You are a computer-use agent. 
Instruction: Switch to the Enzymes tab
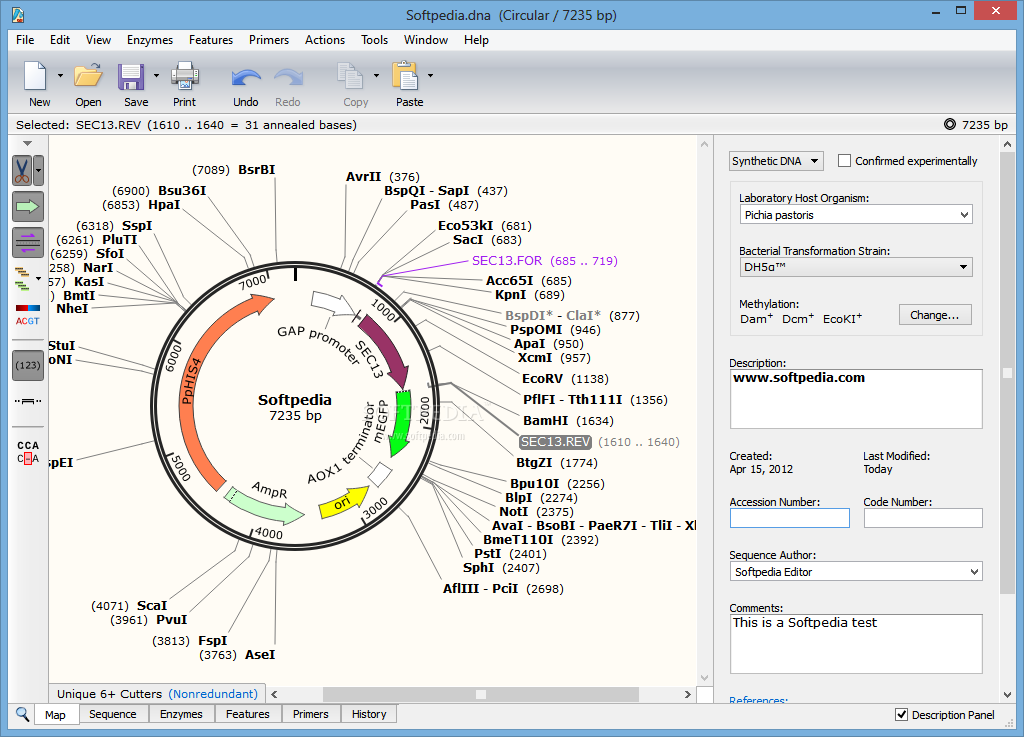coord(181,714)
